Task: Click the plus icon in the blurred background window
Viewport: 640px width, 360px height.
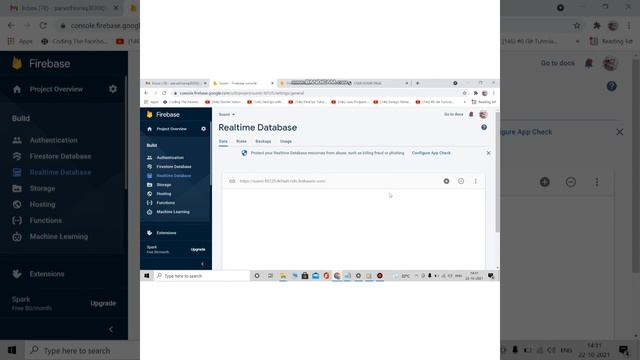Action: (x=544, y=182)
